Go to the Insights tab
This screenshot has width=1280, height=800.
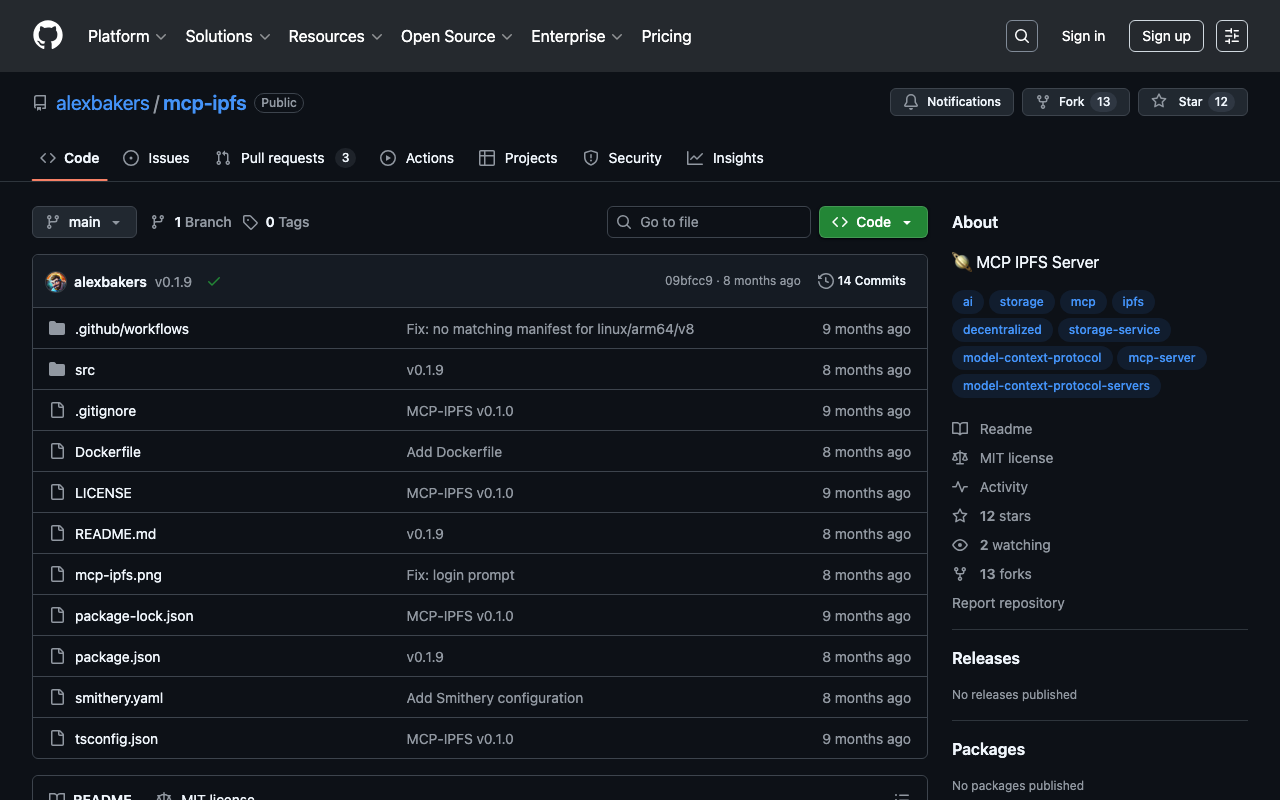click(x=725, y=158)
